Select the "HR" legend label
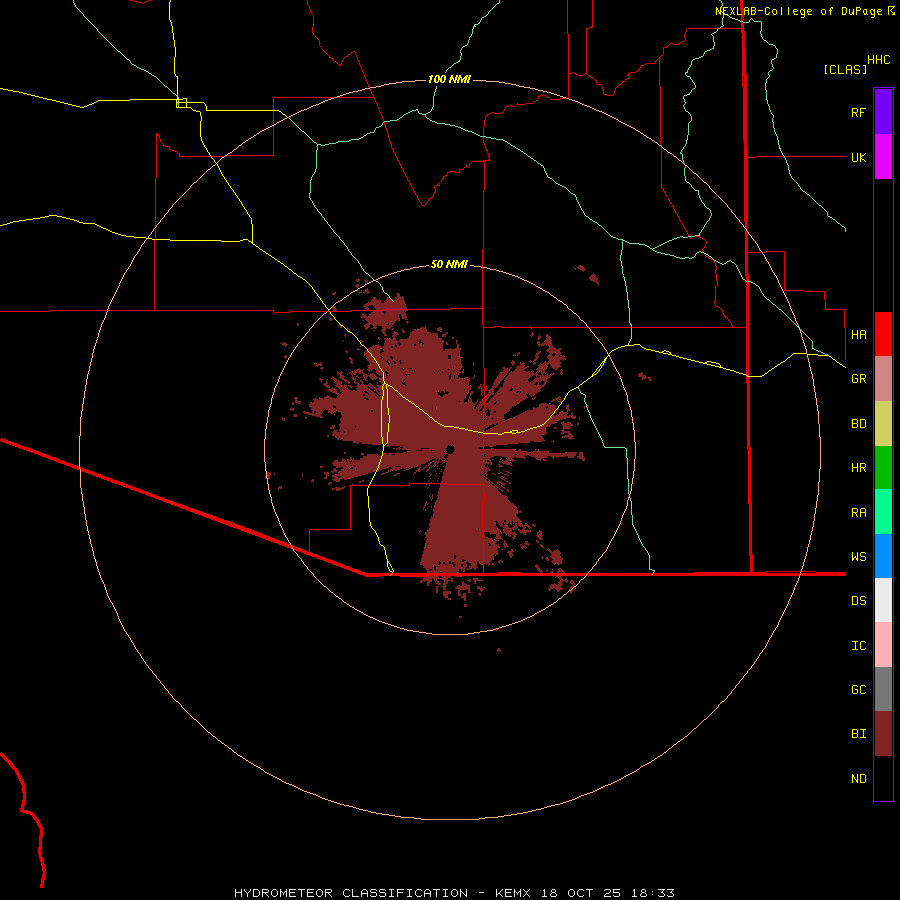Image resolution: width=900 pixels, height=900 pixels. pos(858,468)
